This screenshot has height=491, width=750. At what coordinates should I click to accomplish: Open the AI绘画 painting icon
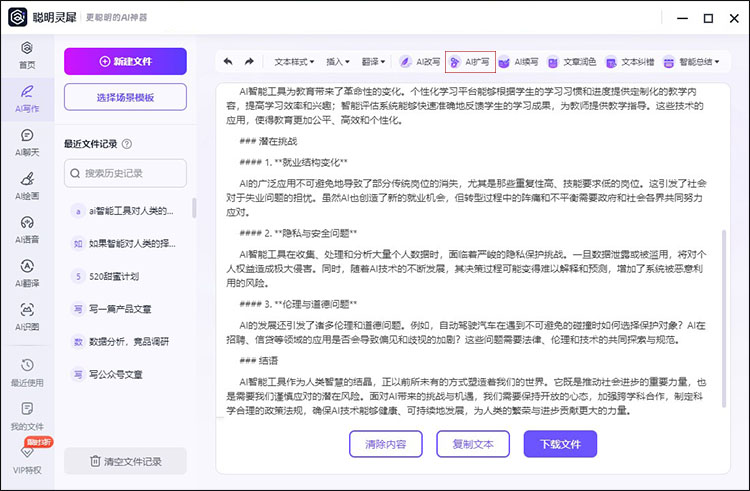click(27, 179)
